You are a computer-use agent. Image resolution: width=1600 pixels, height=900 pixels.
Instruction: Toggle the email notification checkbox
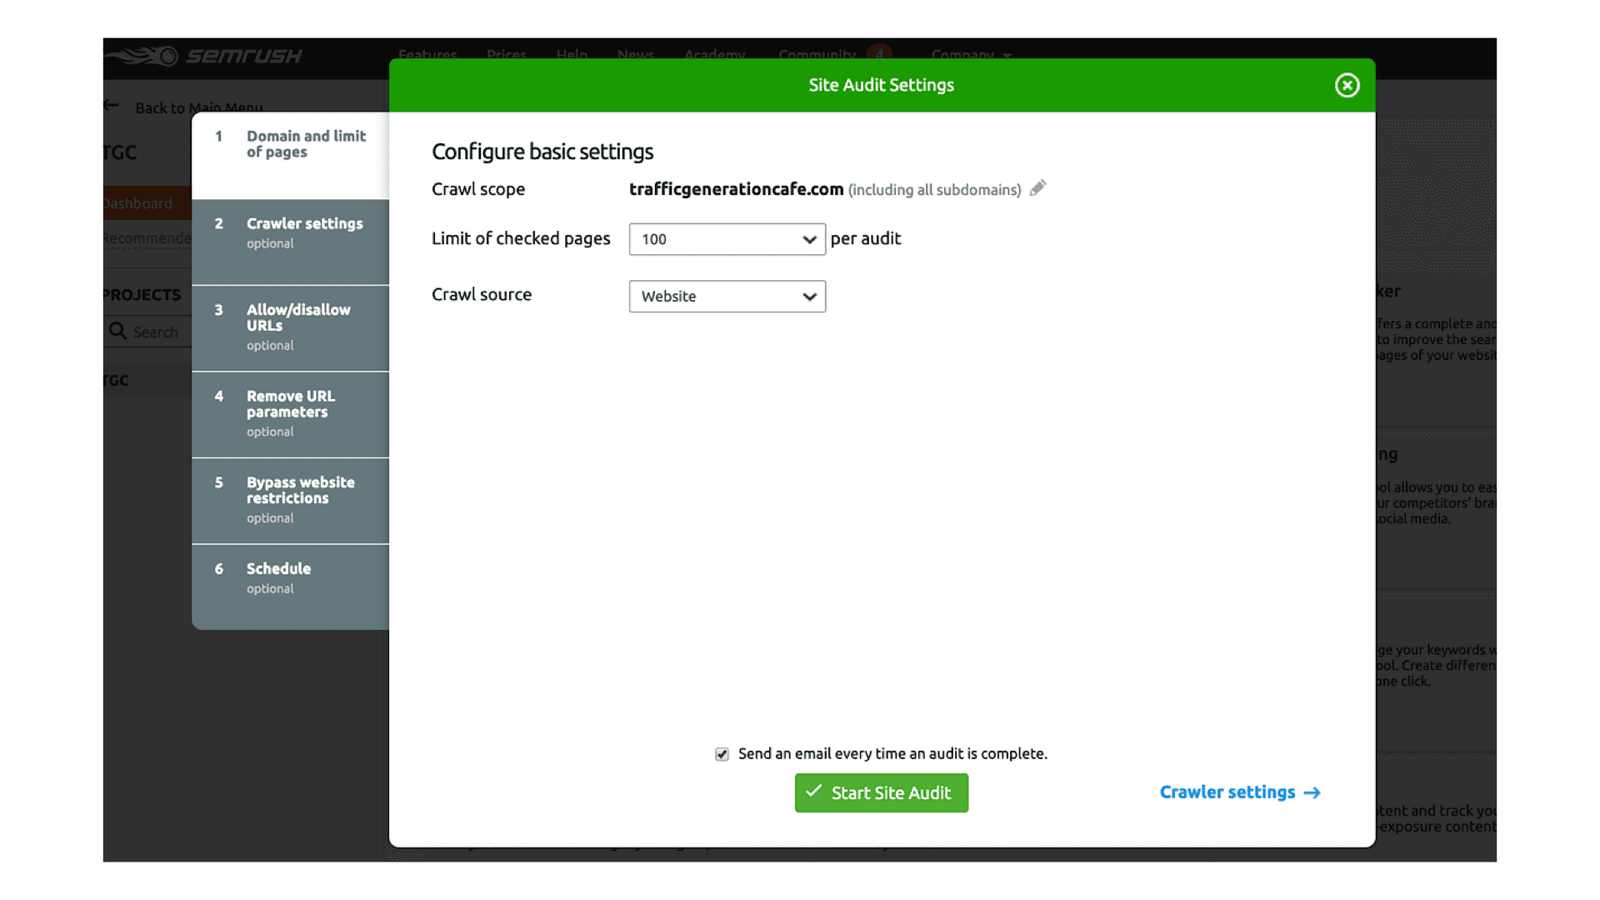(x=721, y=754)
